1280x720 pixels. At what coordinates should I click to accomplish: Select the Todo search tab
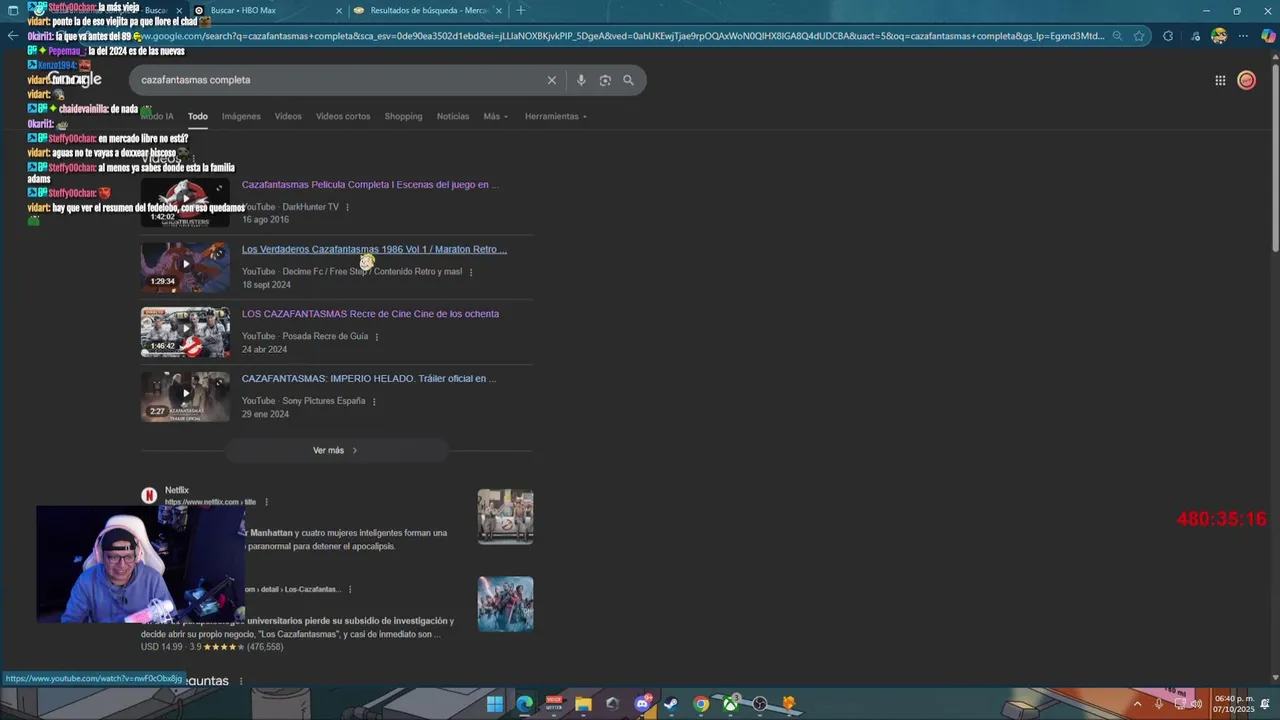click(x=198, y=116)
